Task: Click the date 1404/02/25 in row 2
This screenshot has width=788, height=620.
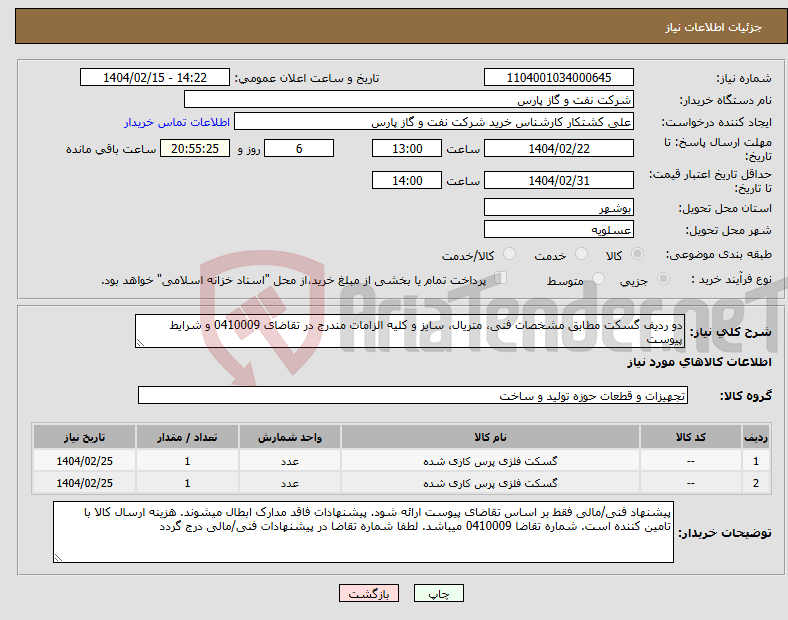Action: (84, 483)
